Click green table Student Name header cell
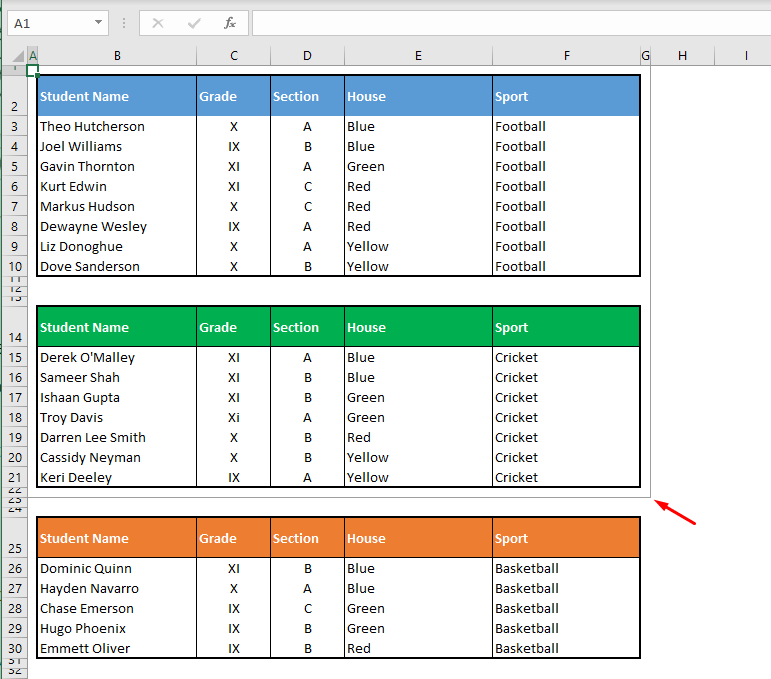771x679 pixels. point(117,327)
